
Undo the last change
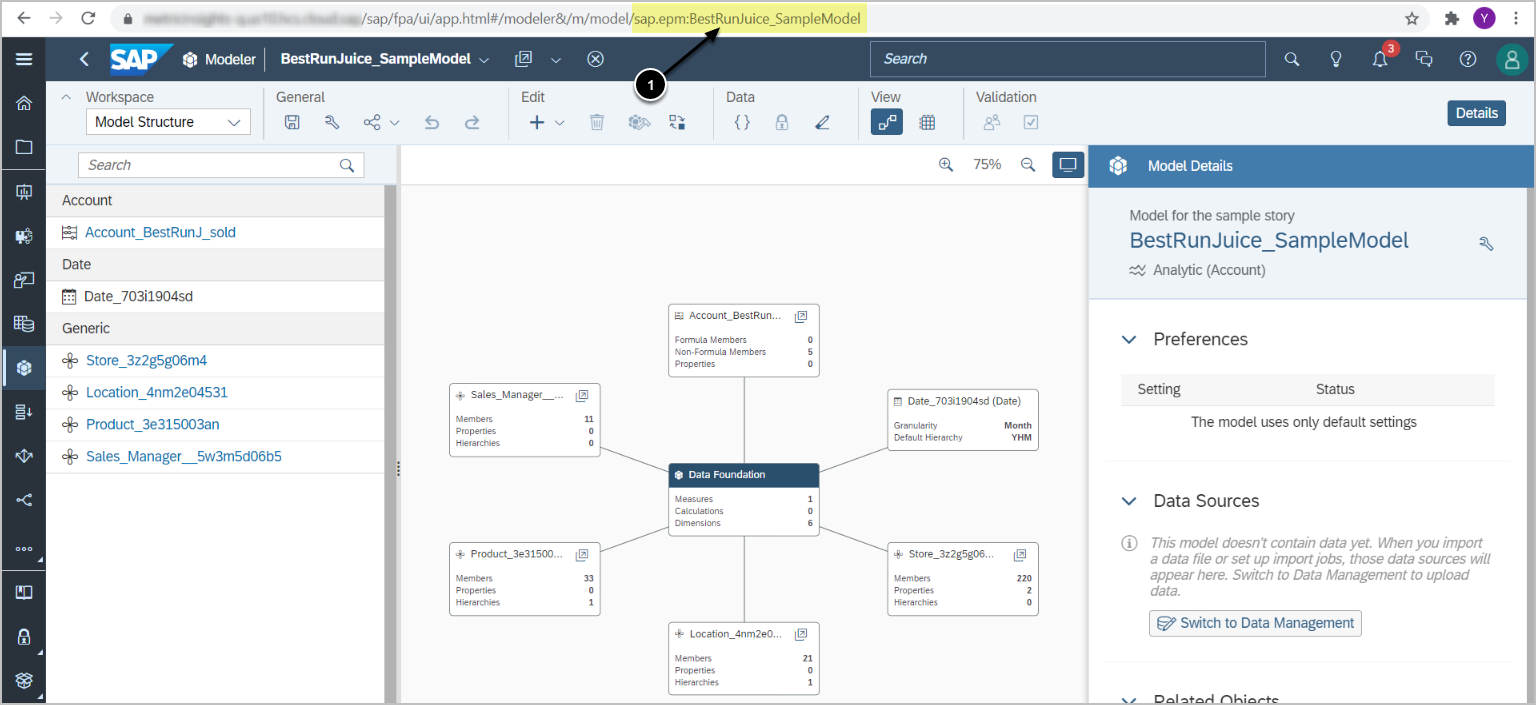(x=432, y=122)
